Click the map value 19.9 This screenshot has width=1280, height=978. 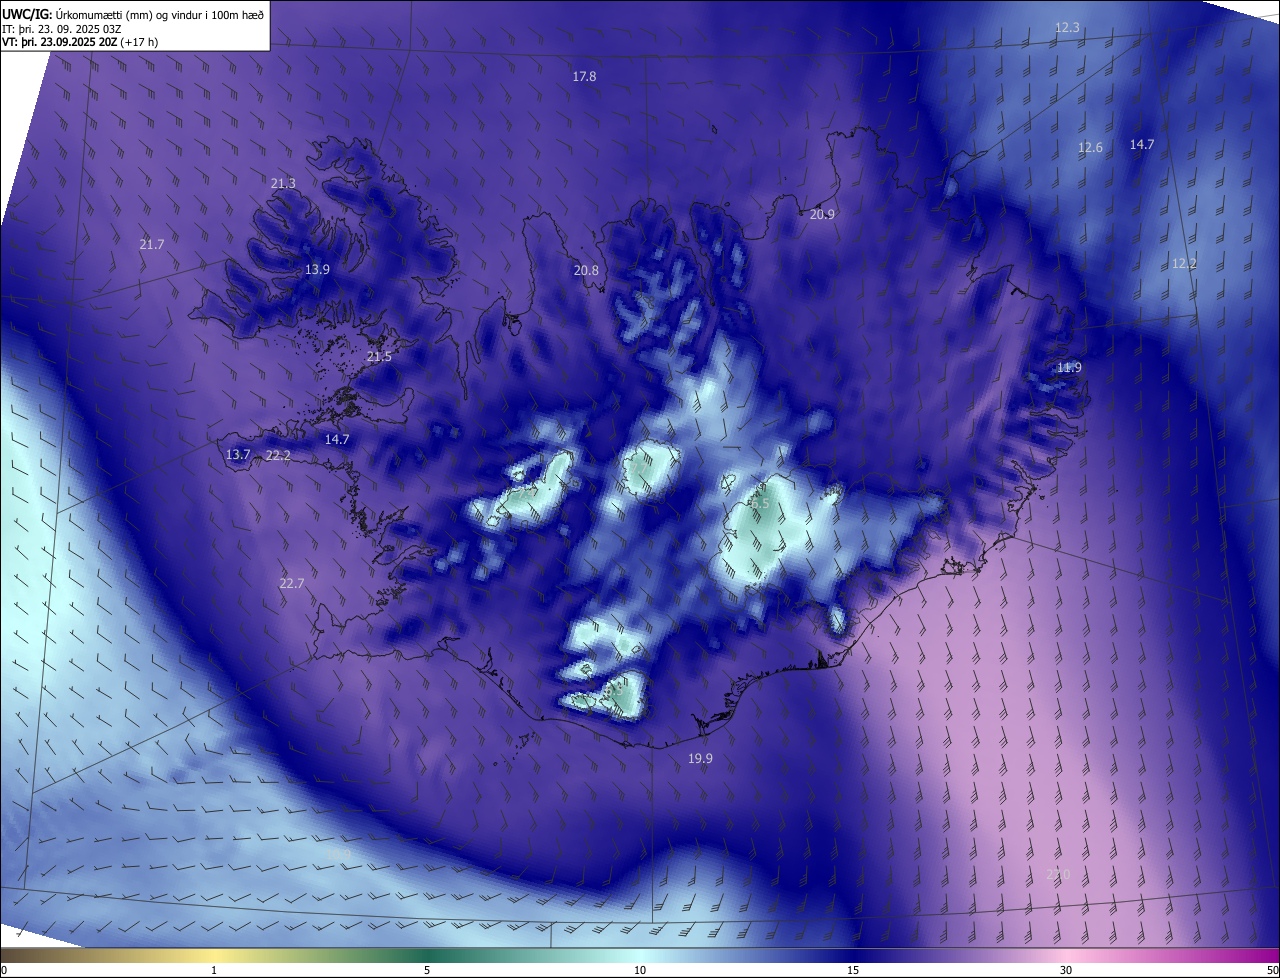click(x=700, y=760)
